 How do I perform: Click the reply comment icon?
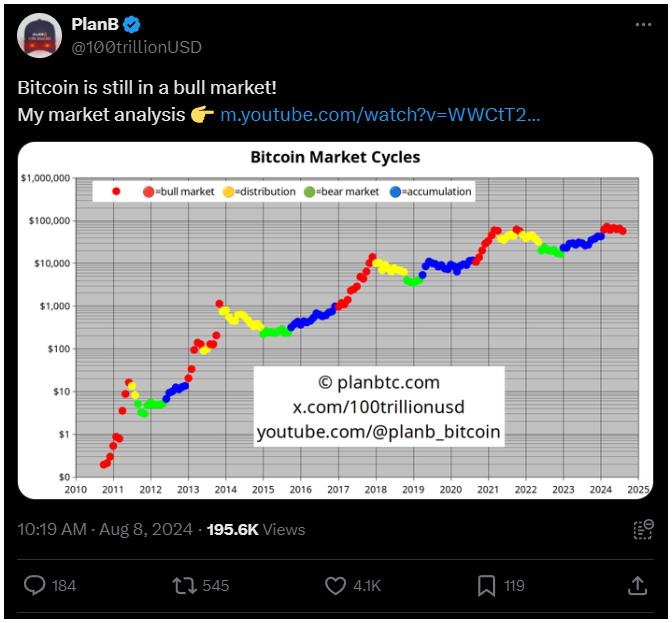[x=35, y=585]
